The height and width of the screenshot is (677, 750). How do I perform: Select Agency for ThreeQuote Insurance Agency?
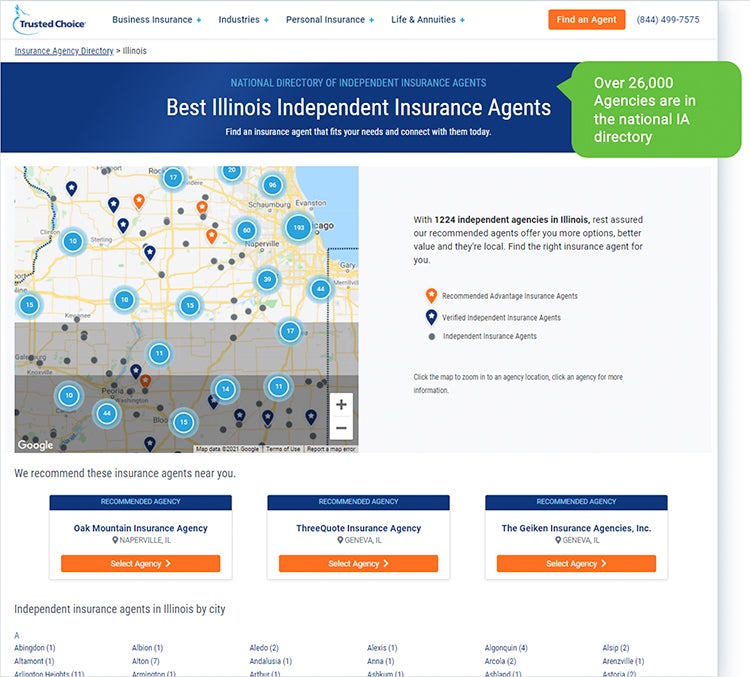click(358, 564)
